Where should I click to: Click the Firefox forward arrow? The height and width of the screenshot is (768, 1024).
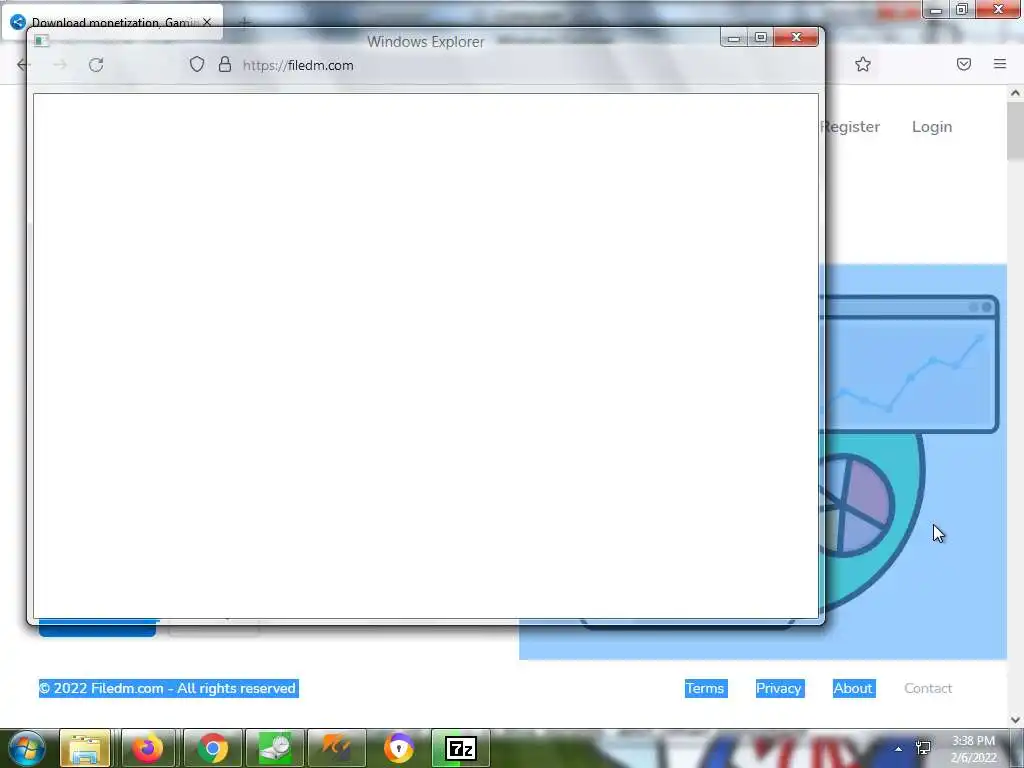tap(60, 65)
